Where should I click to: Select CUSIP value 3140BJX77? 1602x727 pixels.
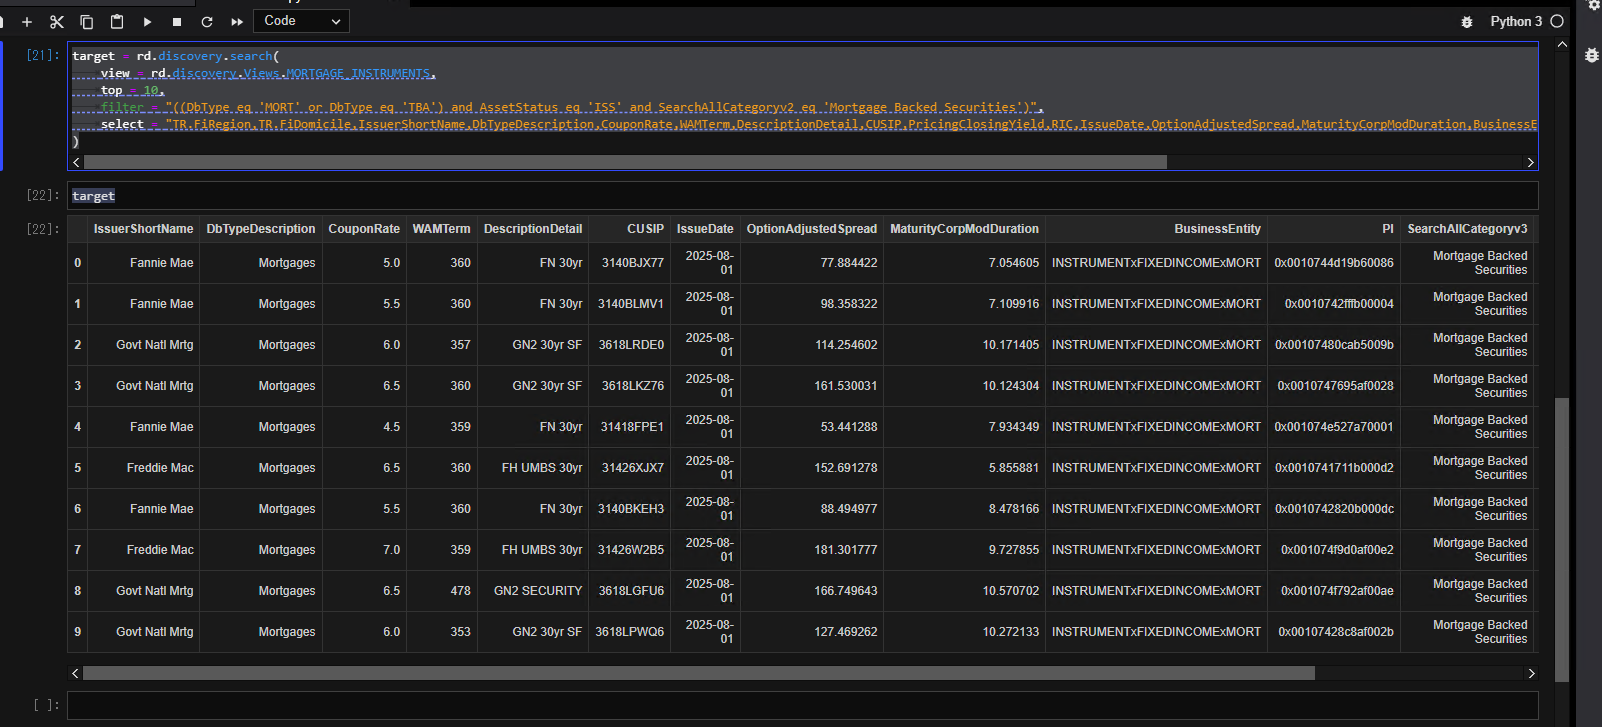pyautogui.click(x=632, y=263)
